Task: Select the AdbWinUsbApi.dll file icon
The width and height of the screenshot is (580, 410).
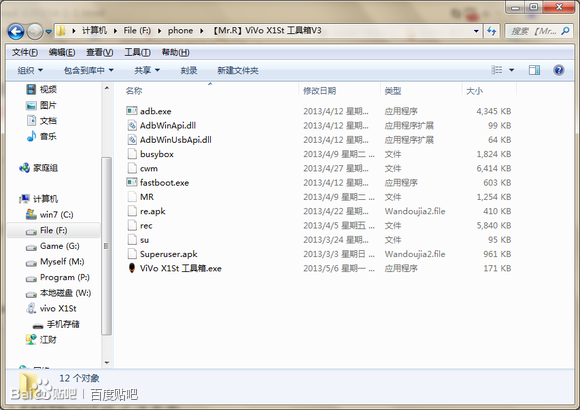Action: (x=132, y=140)
